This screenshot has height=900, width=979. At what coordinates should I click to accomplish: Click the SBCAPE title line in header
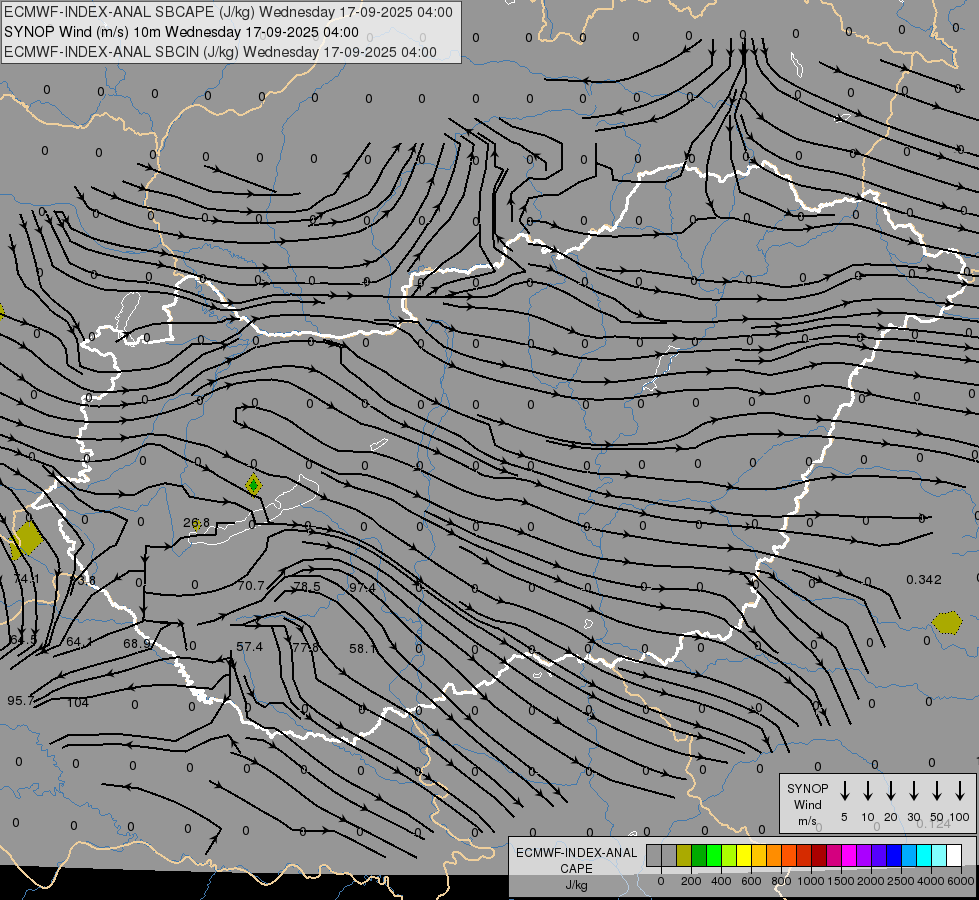coord(228,12)
